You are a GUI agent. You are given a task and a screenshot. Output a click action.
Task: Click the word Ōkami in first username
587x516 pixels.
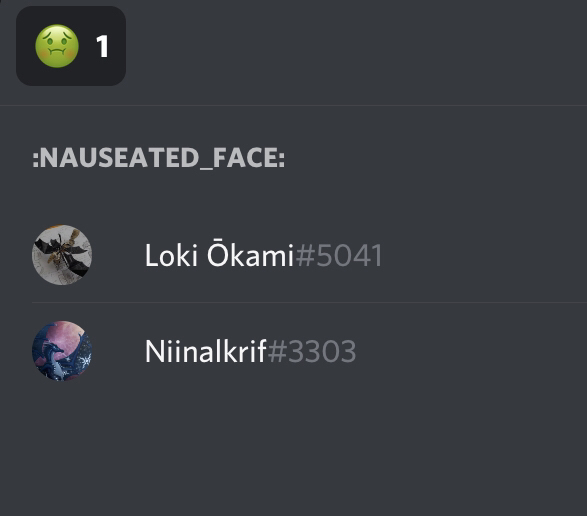pyautogui.click(x=250, y=253)
